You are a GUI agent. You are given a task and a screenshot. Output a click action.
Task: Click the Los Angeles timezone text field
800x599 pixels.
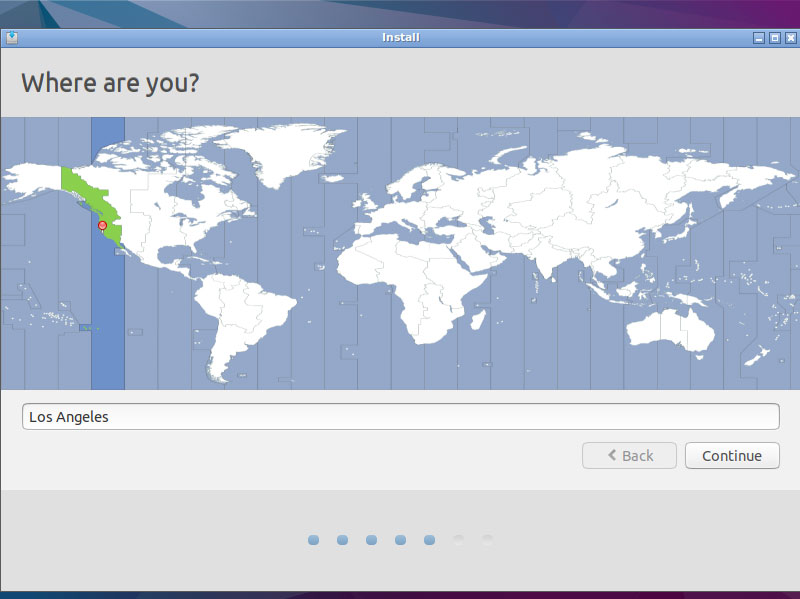pos(401,416)
